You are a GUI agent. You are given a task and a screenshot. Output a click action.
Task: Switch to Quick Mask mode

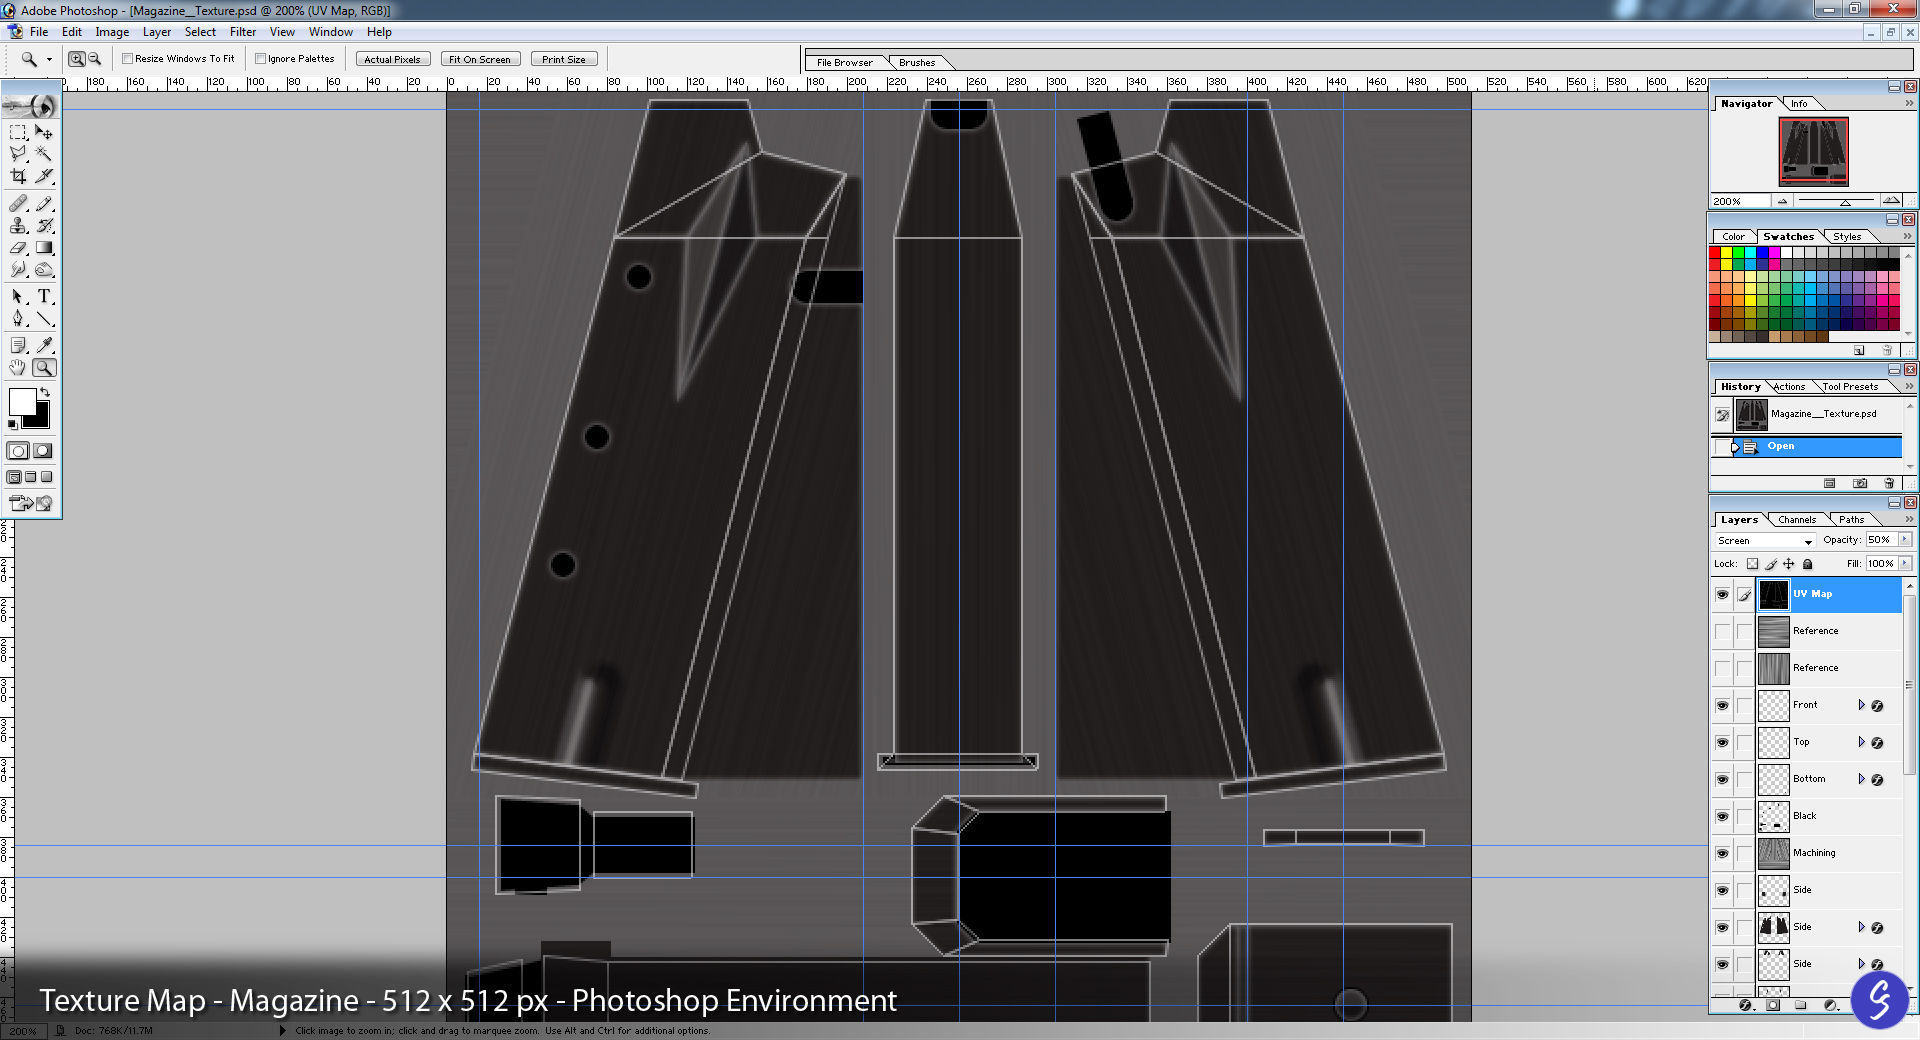[x=42, y=451]
